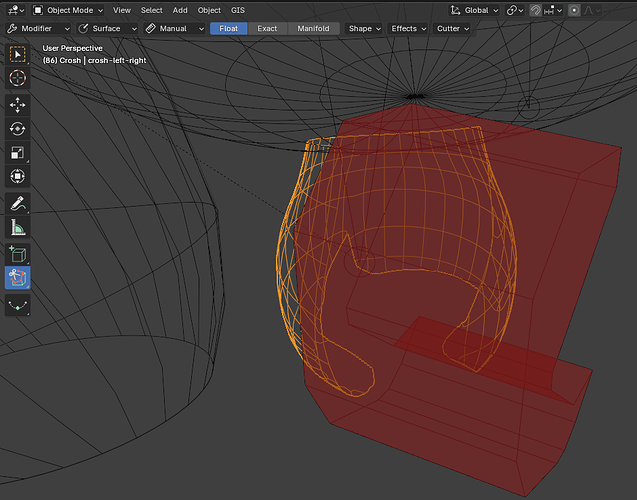Open the proportional falloff dropdown
Screen dimensions: 637x500
point(592,10)
